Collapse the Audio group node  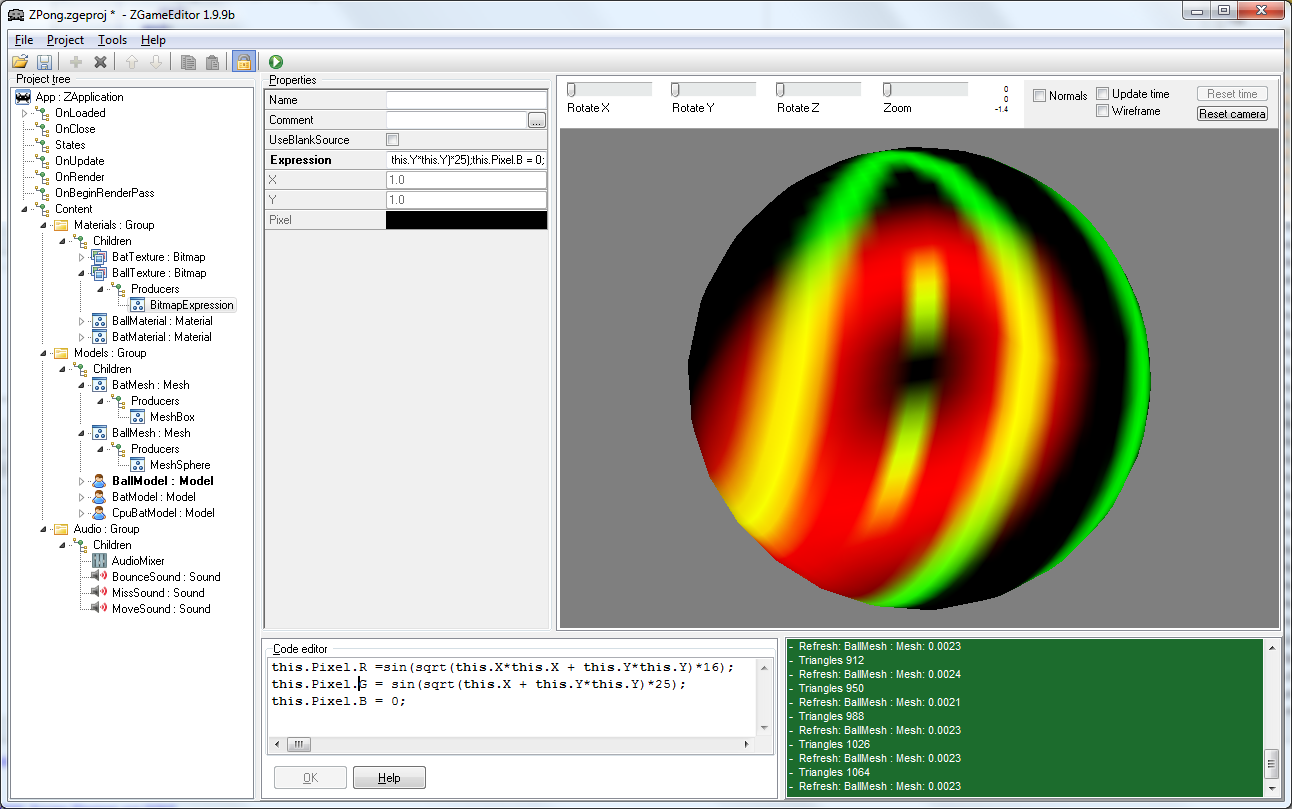pos(45,529)
